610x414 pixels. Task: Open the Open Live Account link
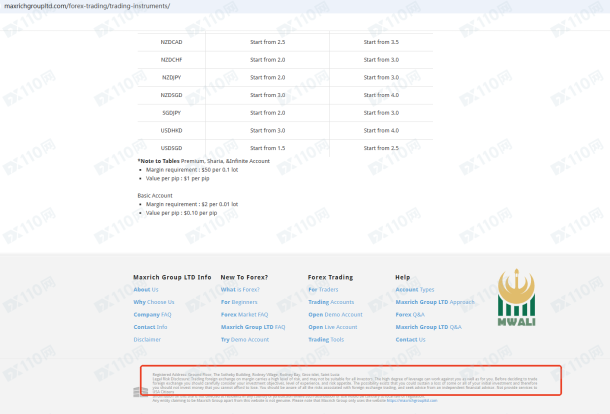[333, 327]
